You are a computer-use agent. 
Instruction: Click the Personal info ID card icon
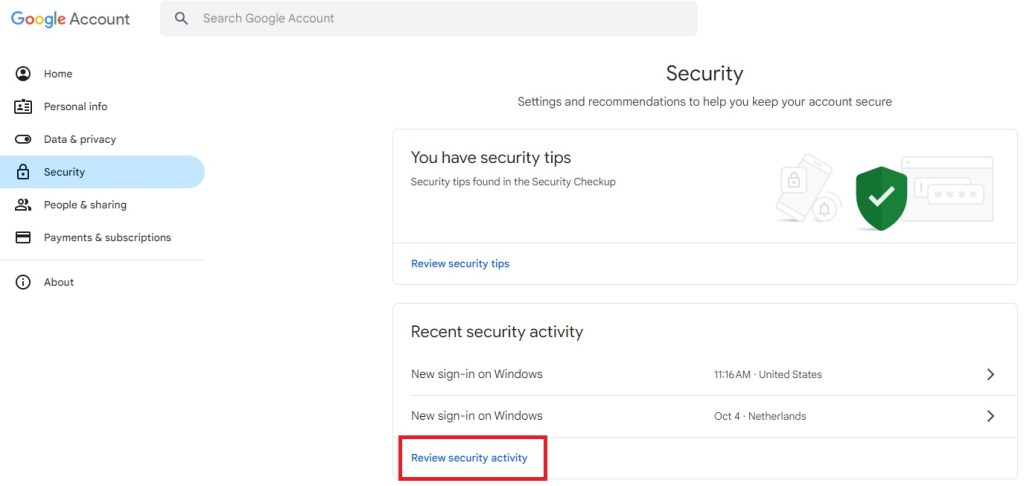[23, 107]
